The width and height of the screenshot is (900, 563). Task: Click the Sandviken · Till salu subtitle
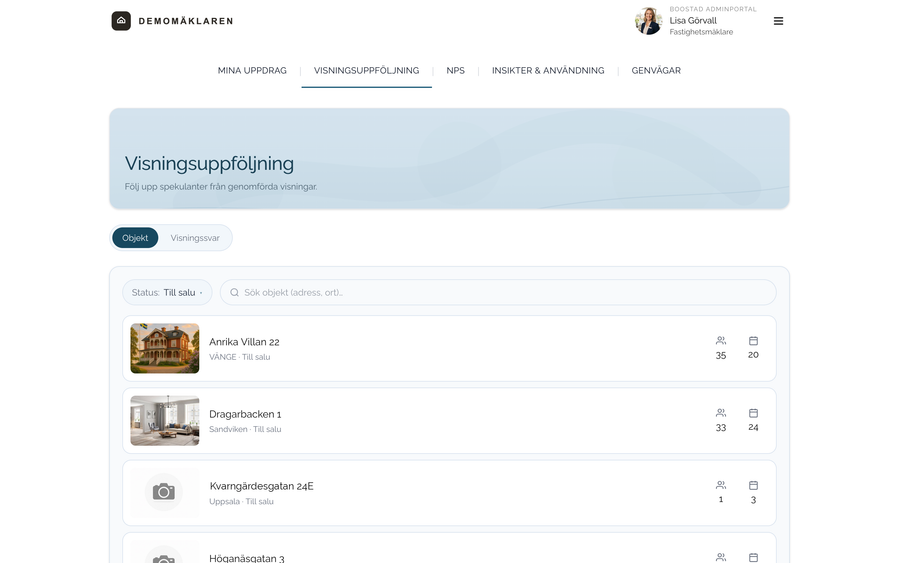pyautogui.click(x=245, y=429)
